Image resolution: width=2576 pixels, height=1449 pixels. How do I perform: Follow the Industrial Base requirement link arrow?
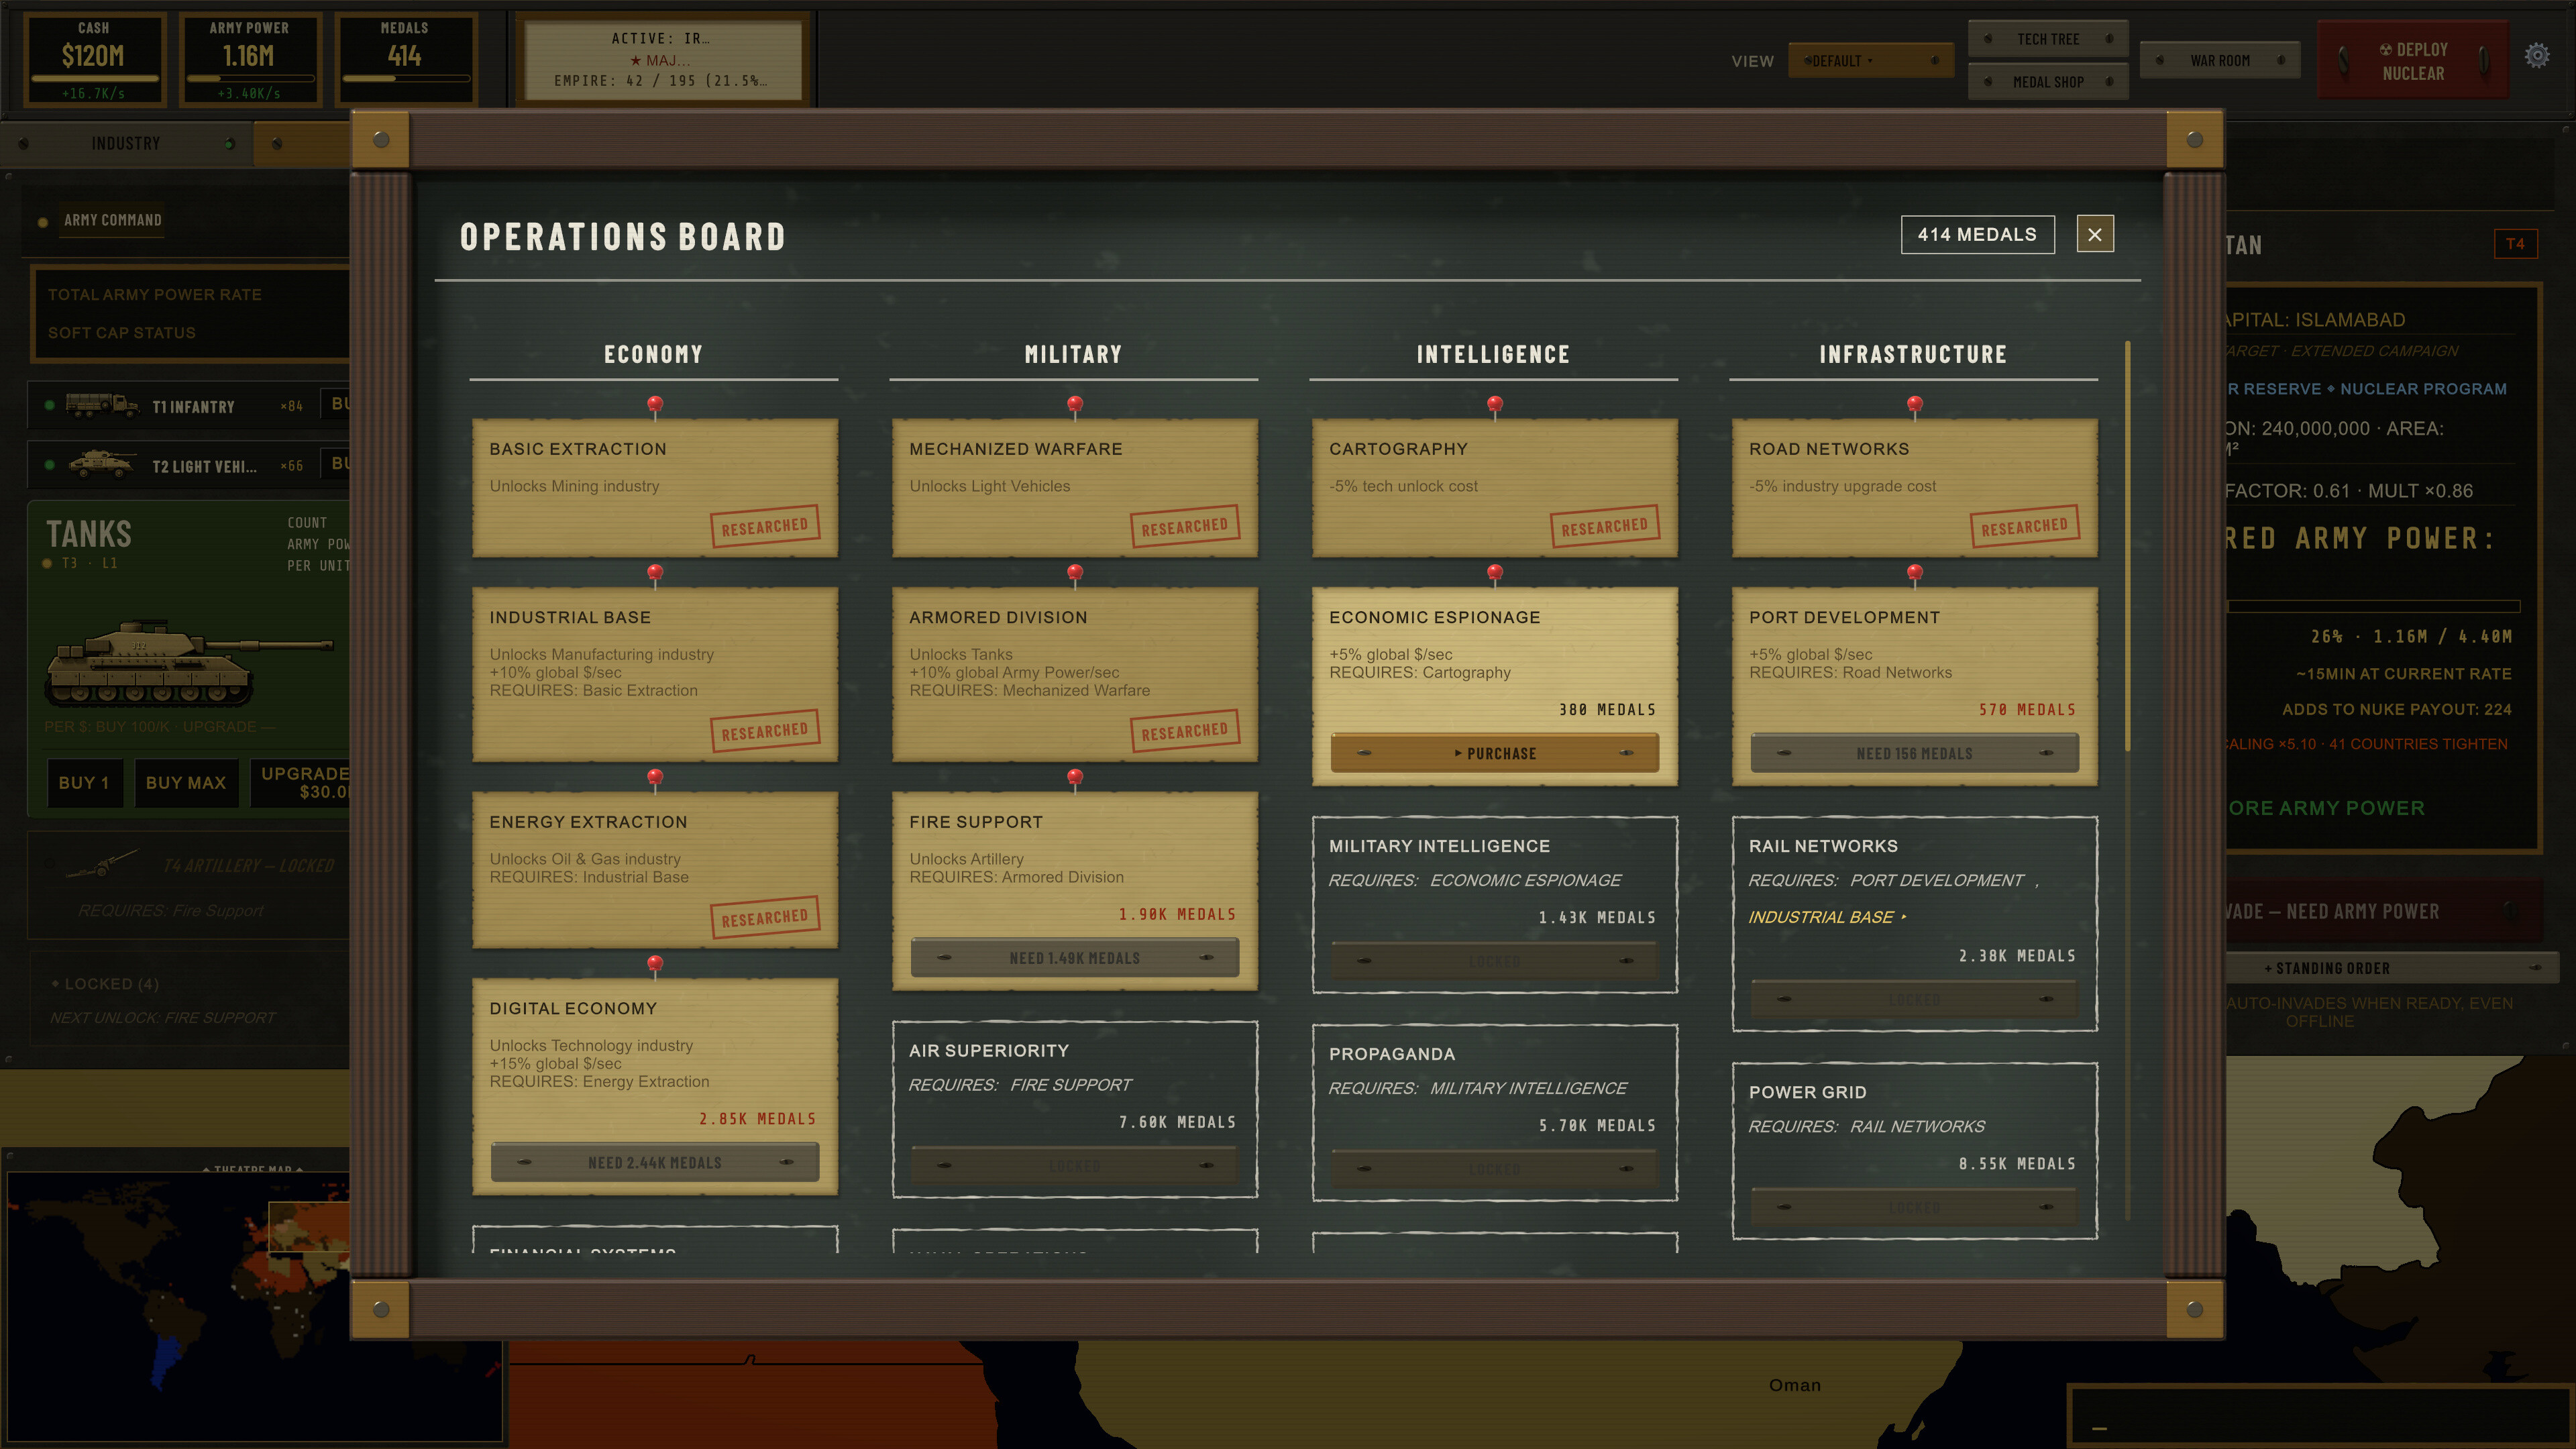click(1827, 917)
